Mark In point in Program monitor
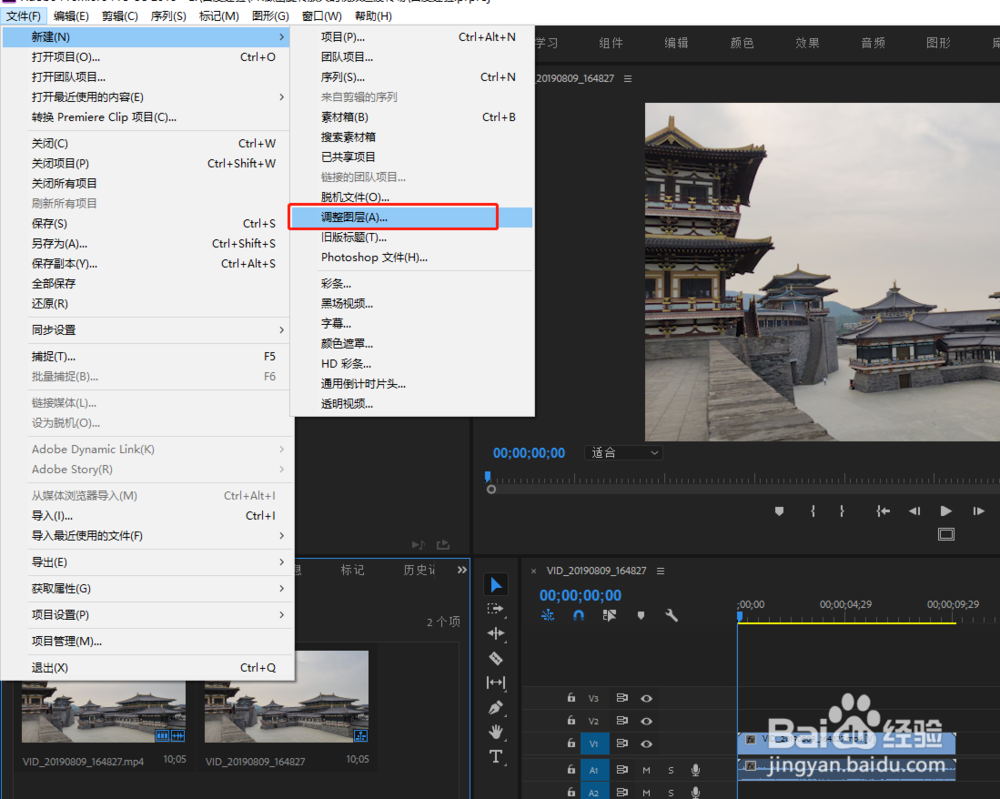Image resolution: width=1000 pixels, height=799 pixels. click(x=812, y=511)
